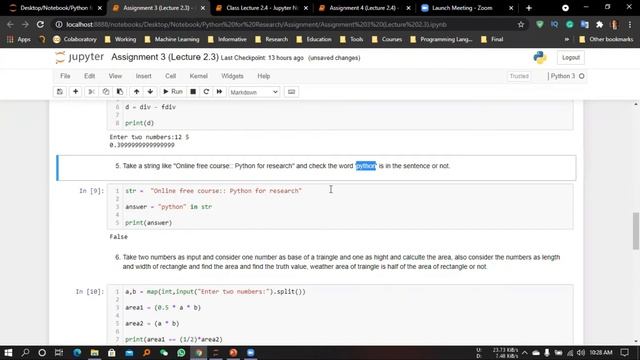Copy selected cells icon

(106, 92)
